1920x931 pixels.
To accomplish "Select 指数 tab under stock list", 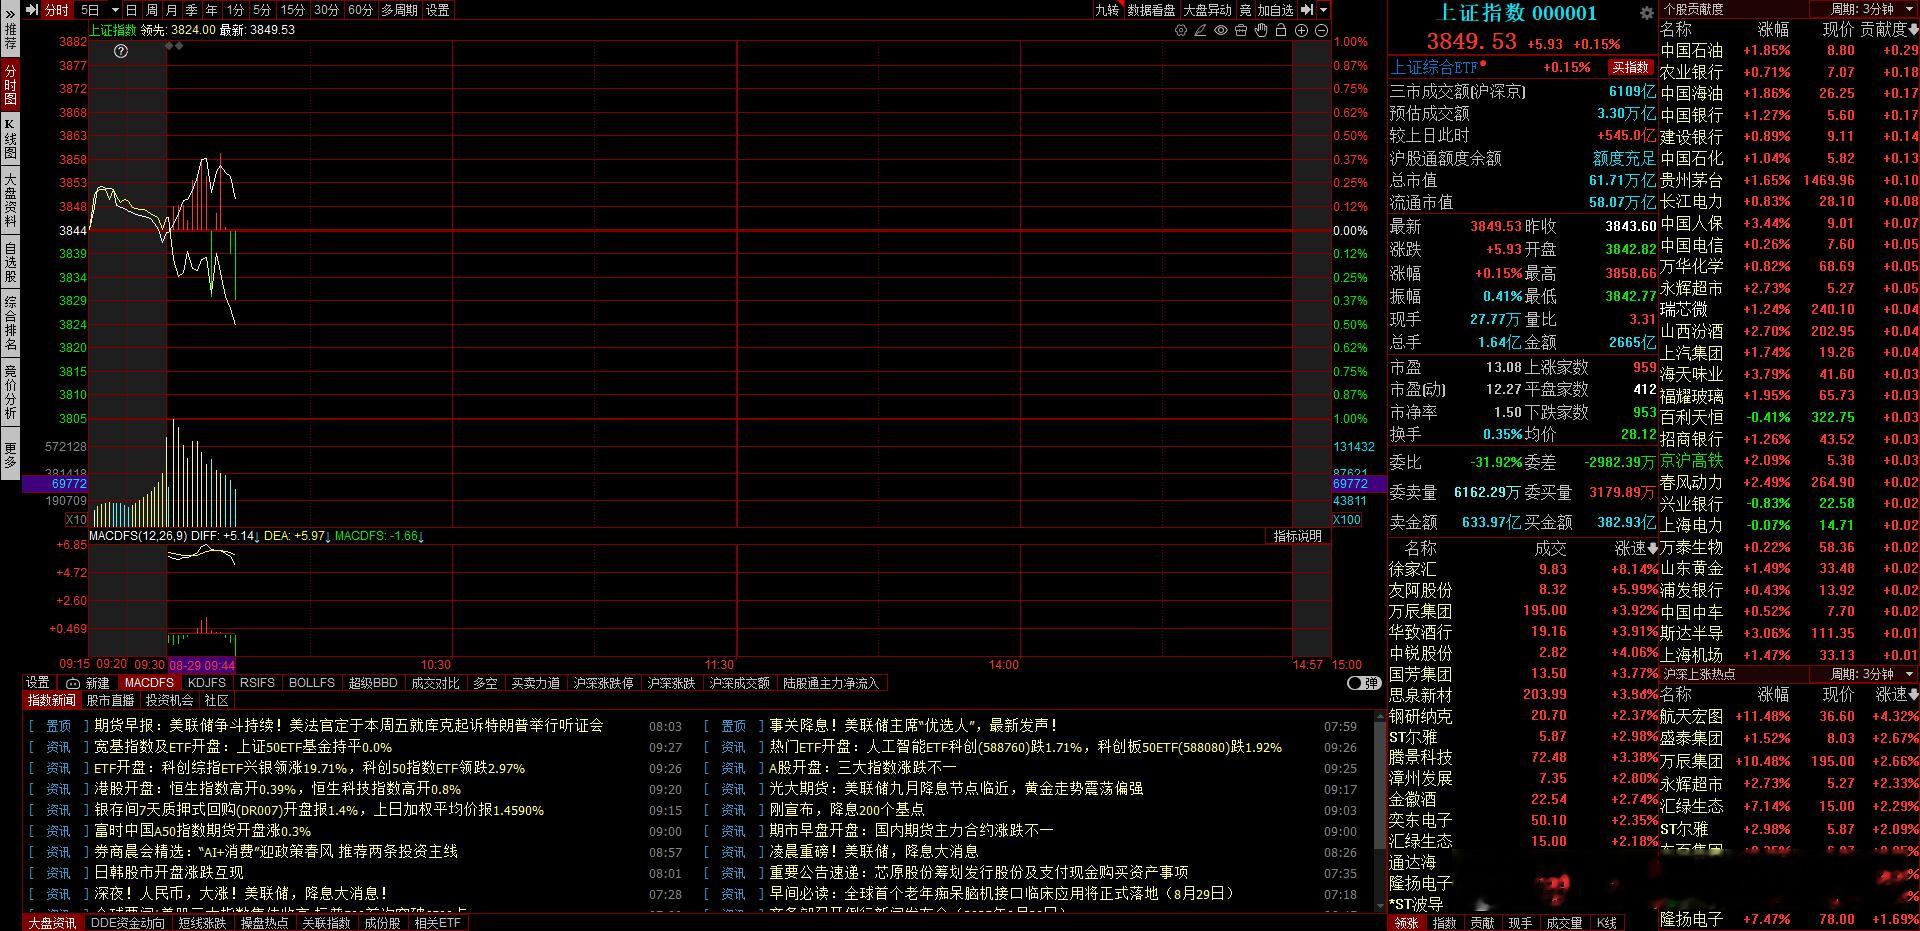I will (x=1444, y=923).
